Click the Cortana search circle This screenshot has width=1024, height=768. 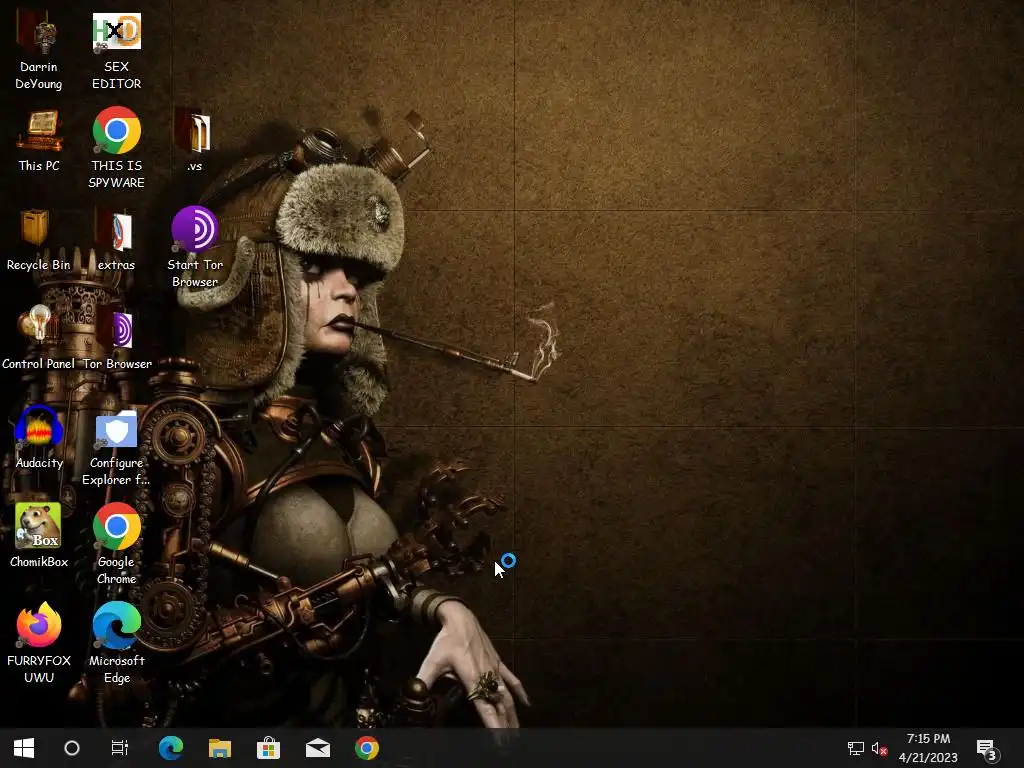[x=72, y=748]
